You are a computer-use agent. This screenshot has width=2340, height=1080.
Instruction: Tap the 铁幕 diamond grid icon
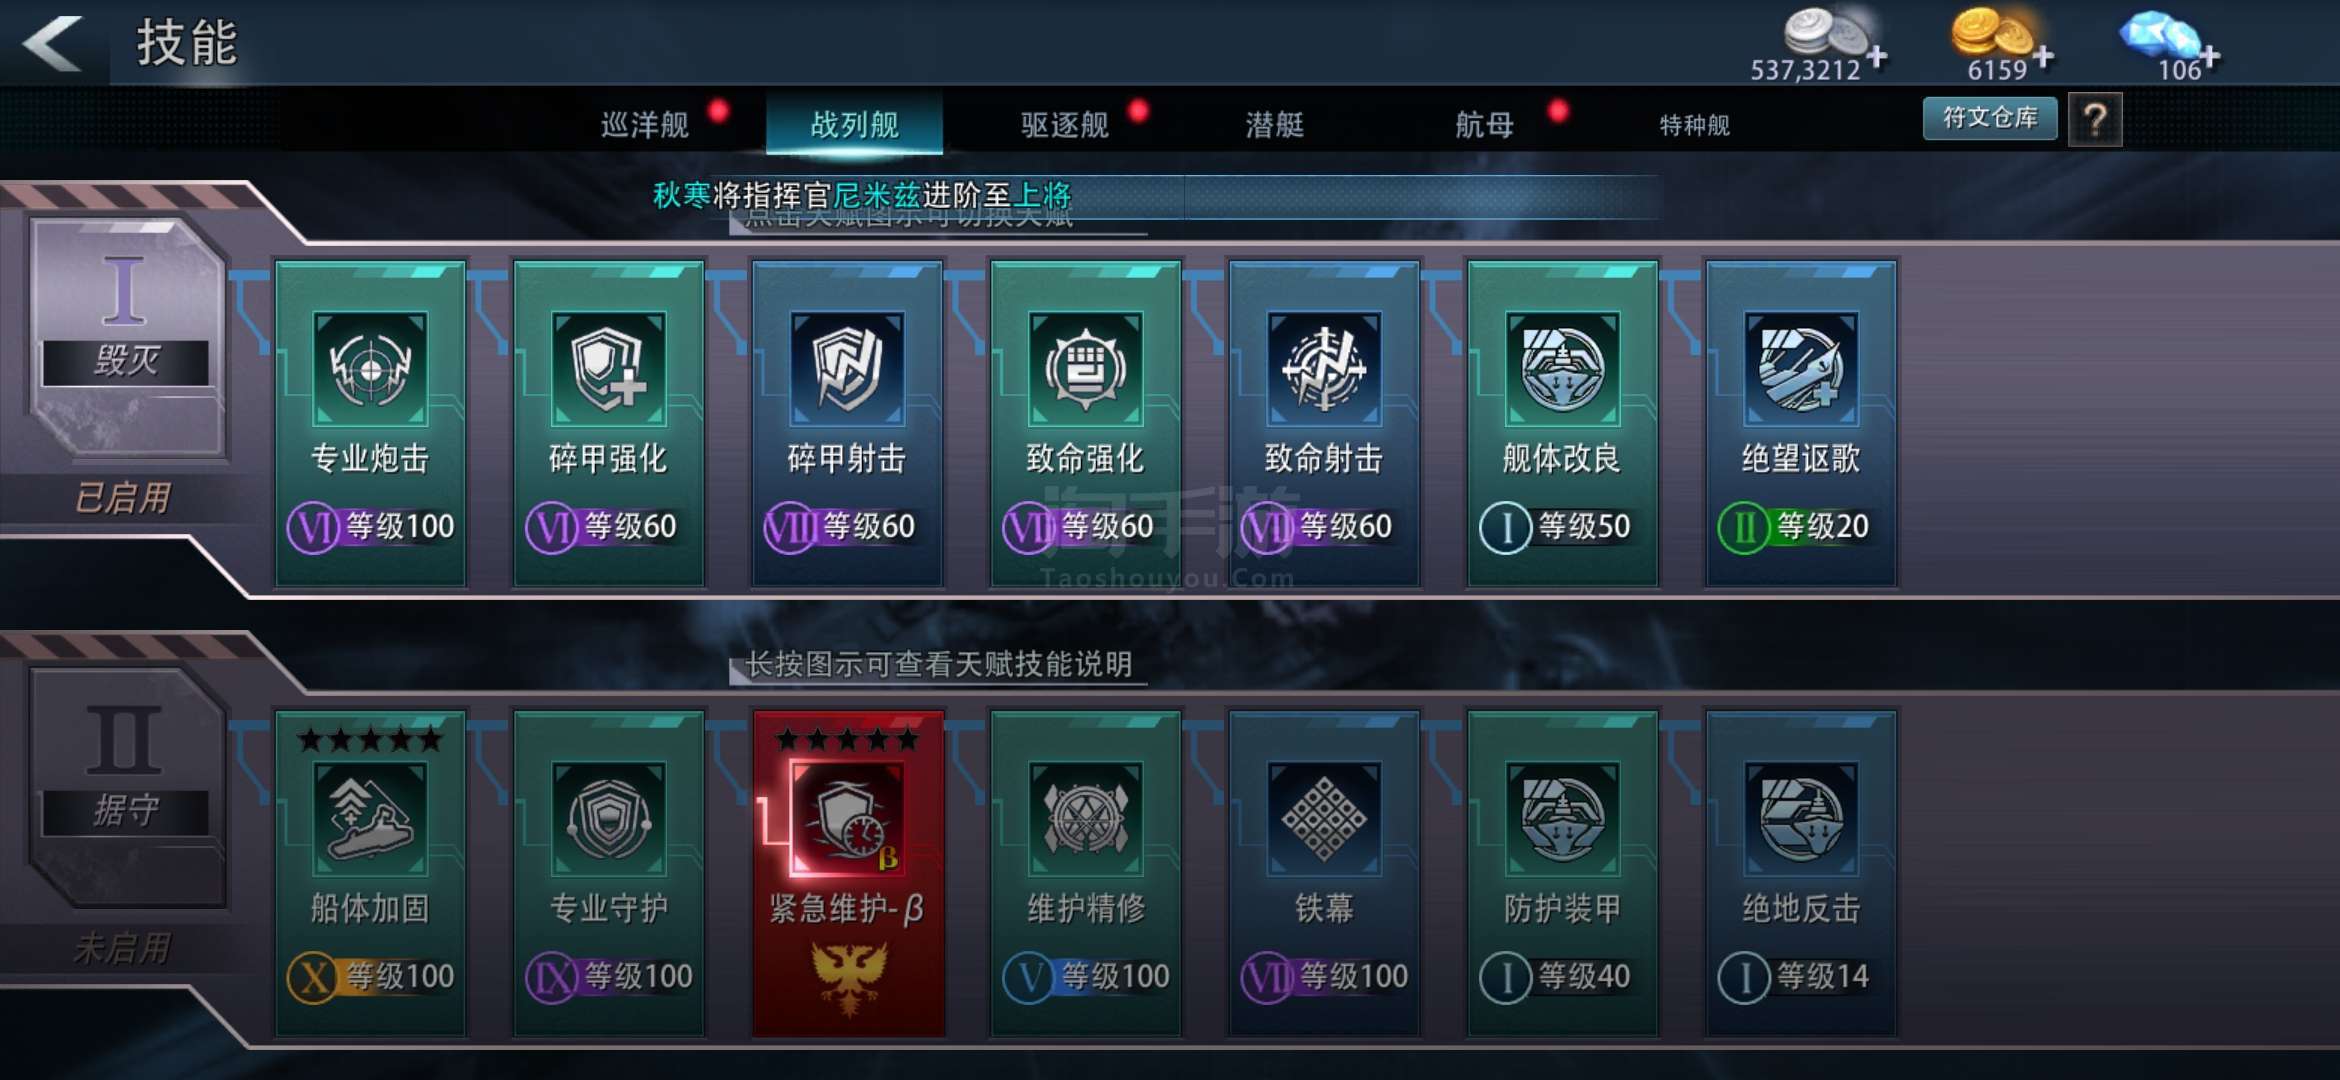(x=1324, y=818)
